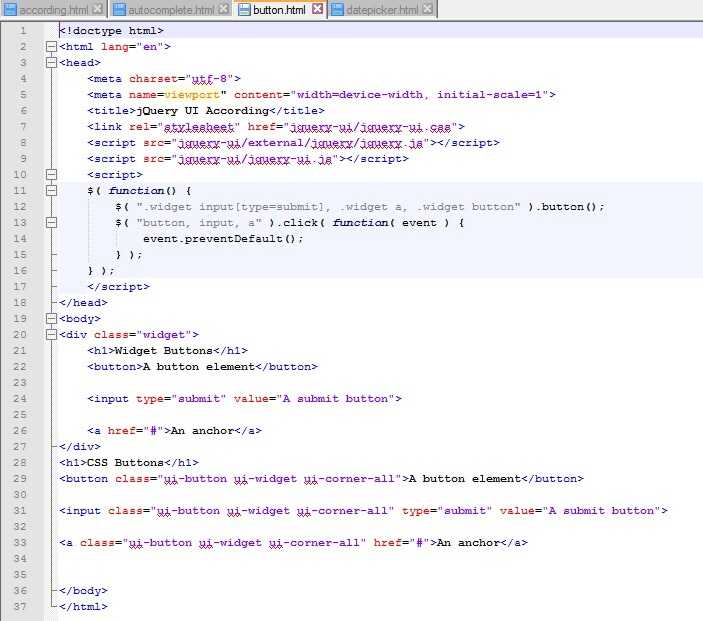Select the button.html tab
The width and height of the screenshot is (703, 621).
(279, 9)
